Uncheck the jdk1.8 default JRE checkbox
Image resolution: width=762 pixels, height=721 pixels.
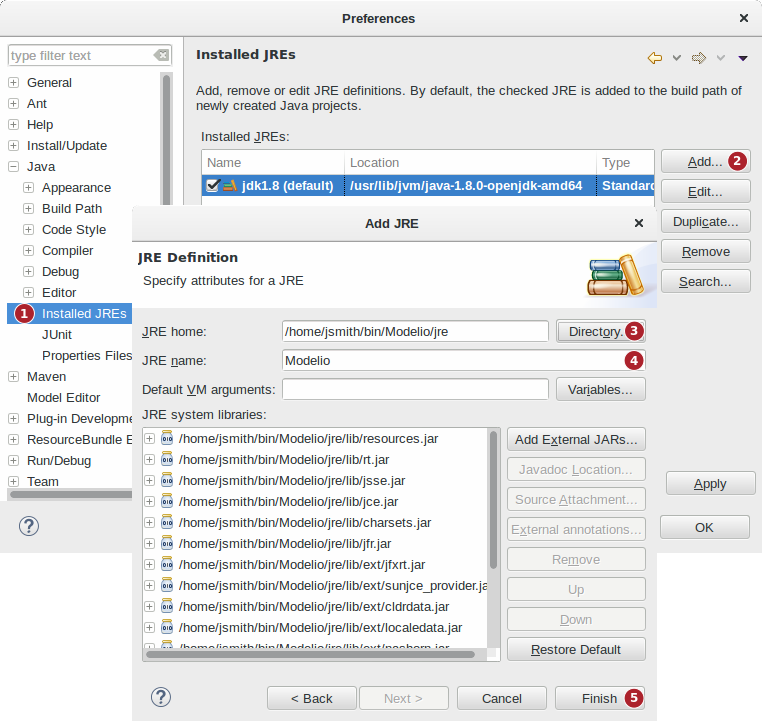[212, 185]
